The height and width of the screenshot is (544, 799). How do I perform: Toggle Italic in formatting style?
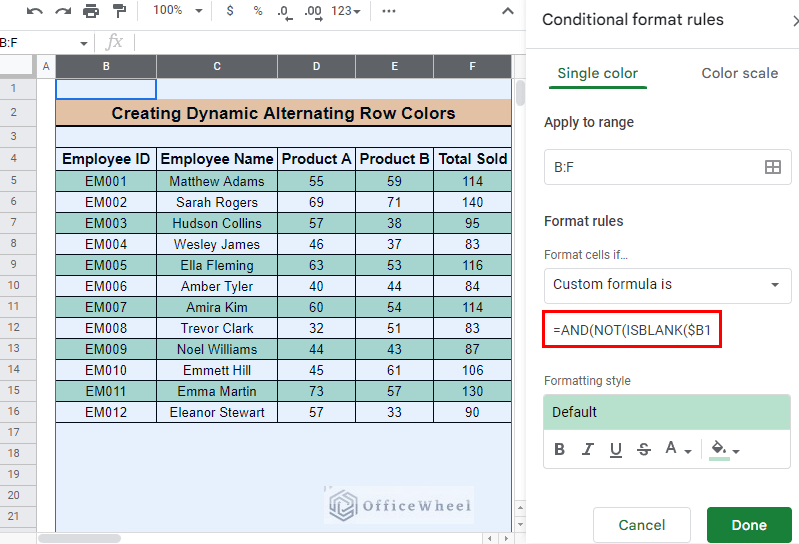pos(588,449)
